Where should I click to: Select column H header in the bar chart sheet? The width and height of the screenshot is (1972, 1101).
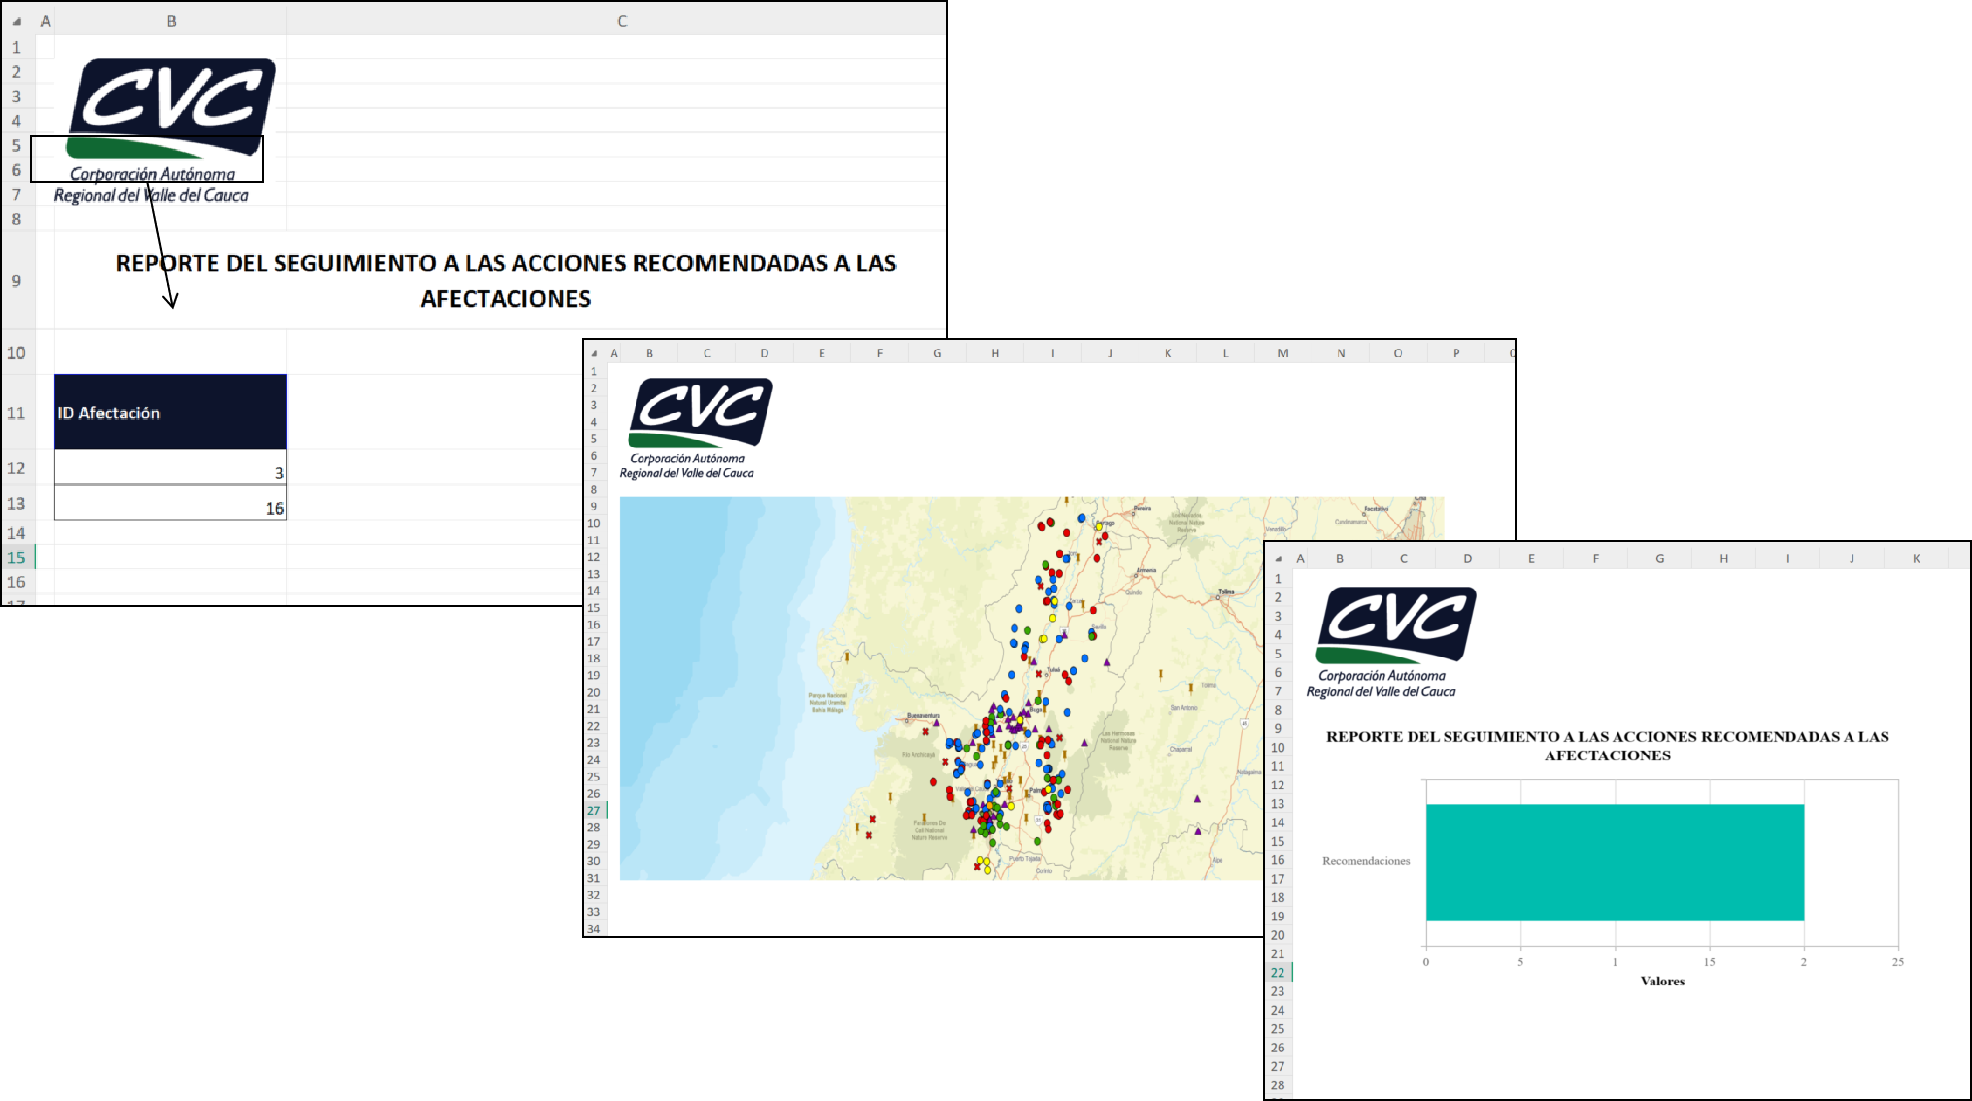coord(1723,558)
